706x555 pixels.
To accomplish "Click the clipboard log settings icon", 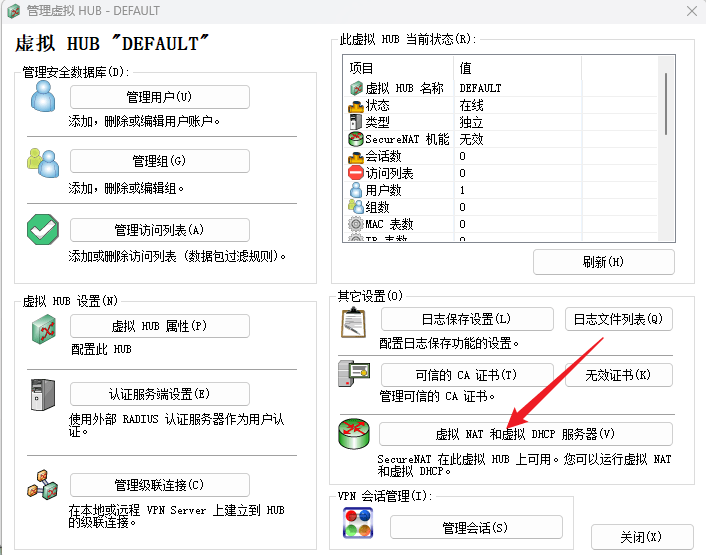I will click(355, 320).
